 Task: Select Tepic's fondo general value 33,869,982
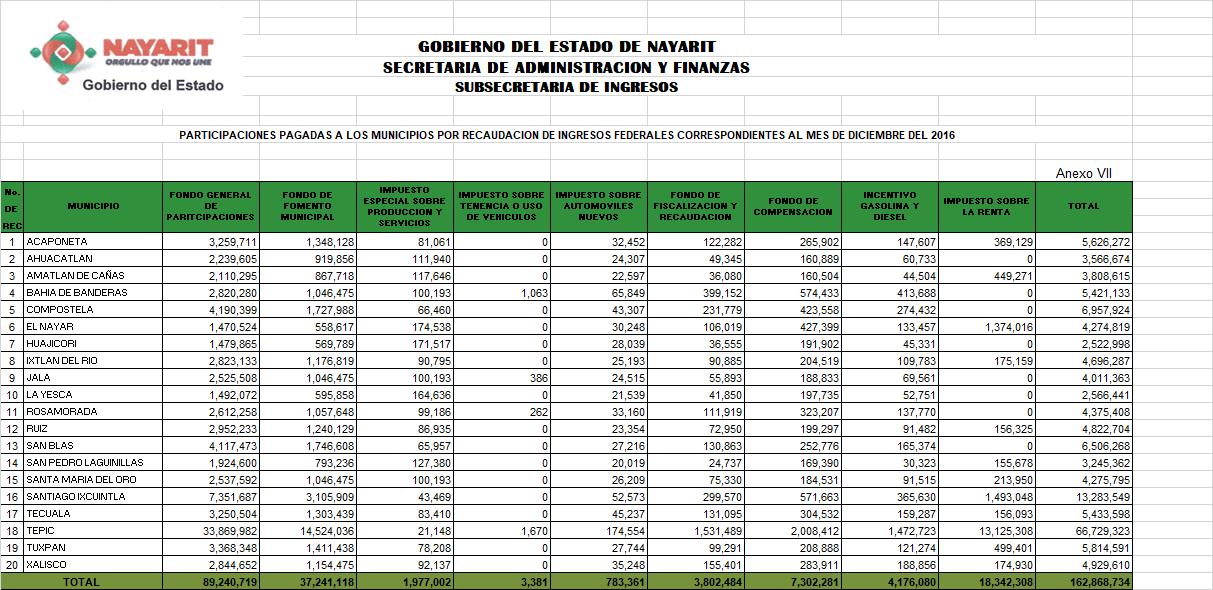[230, 531]
